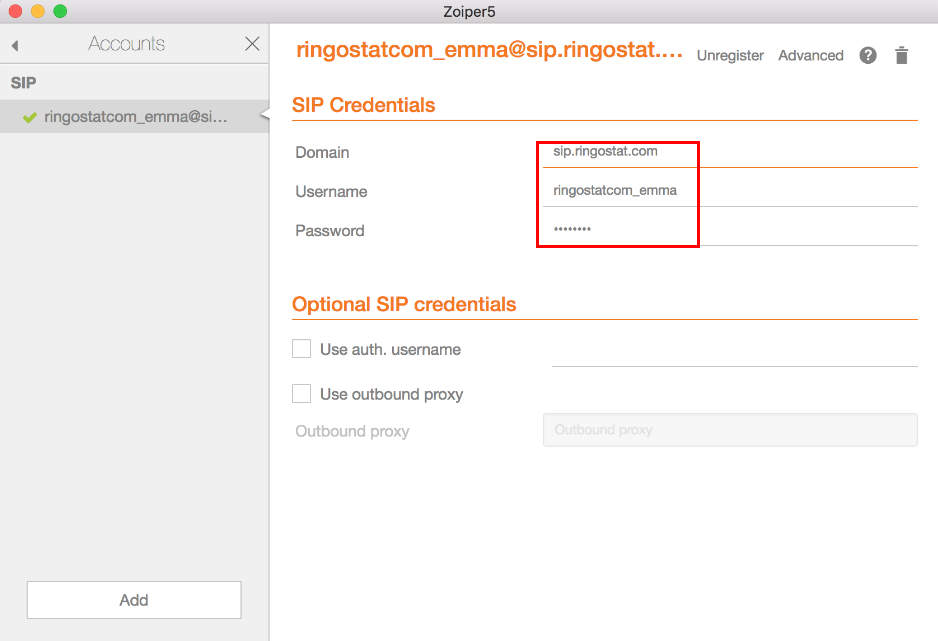
Task: Delete the account with the trash icon
Action: [x=902, y=56]
